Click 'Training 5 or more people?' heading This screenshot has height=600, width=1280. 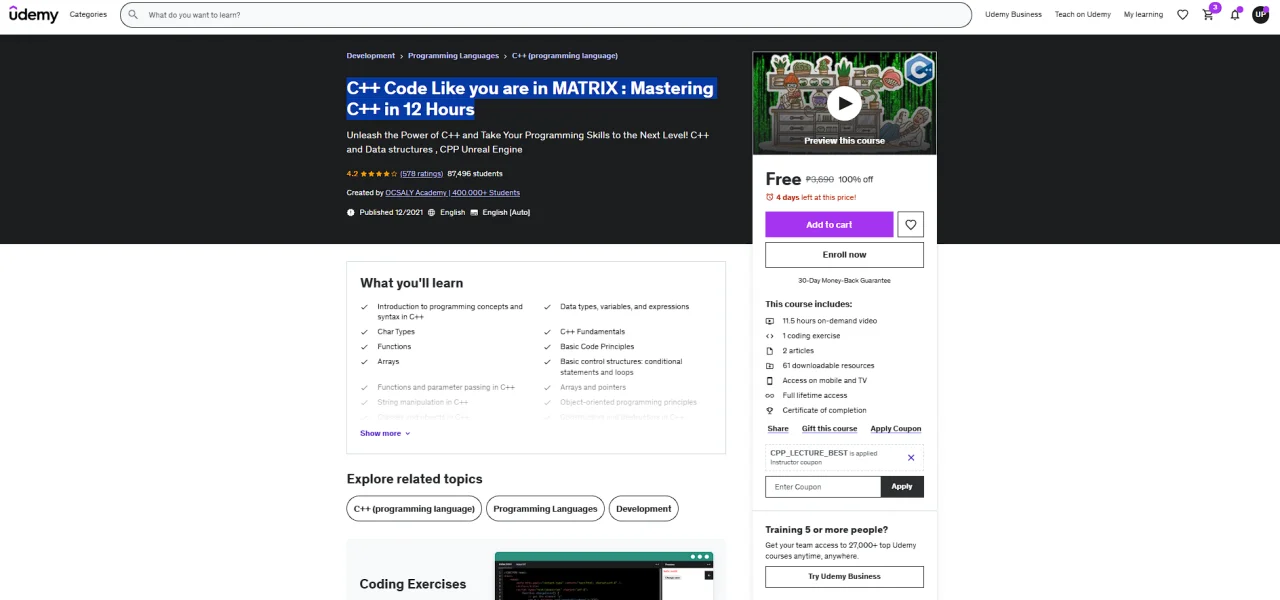[x=827, y=530]
